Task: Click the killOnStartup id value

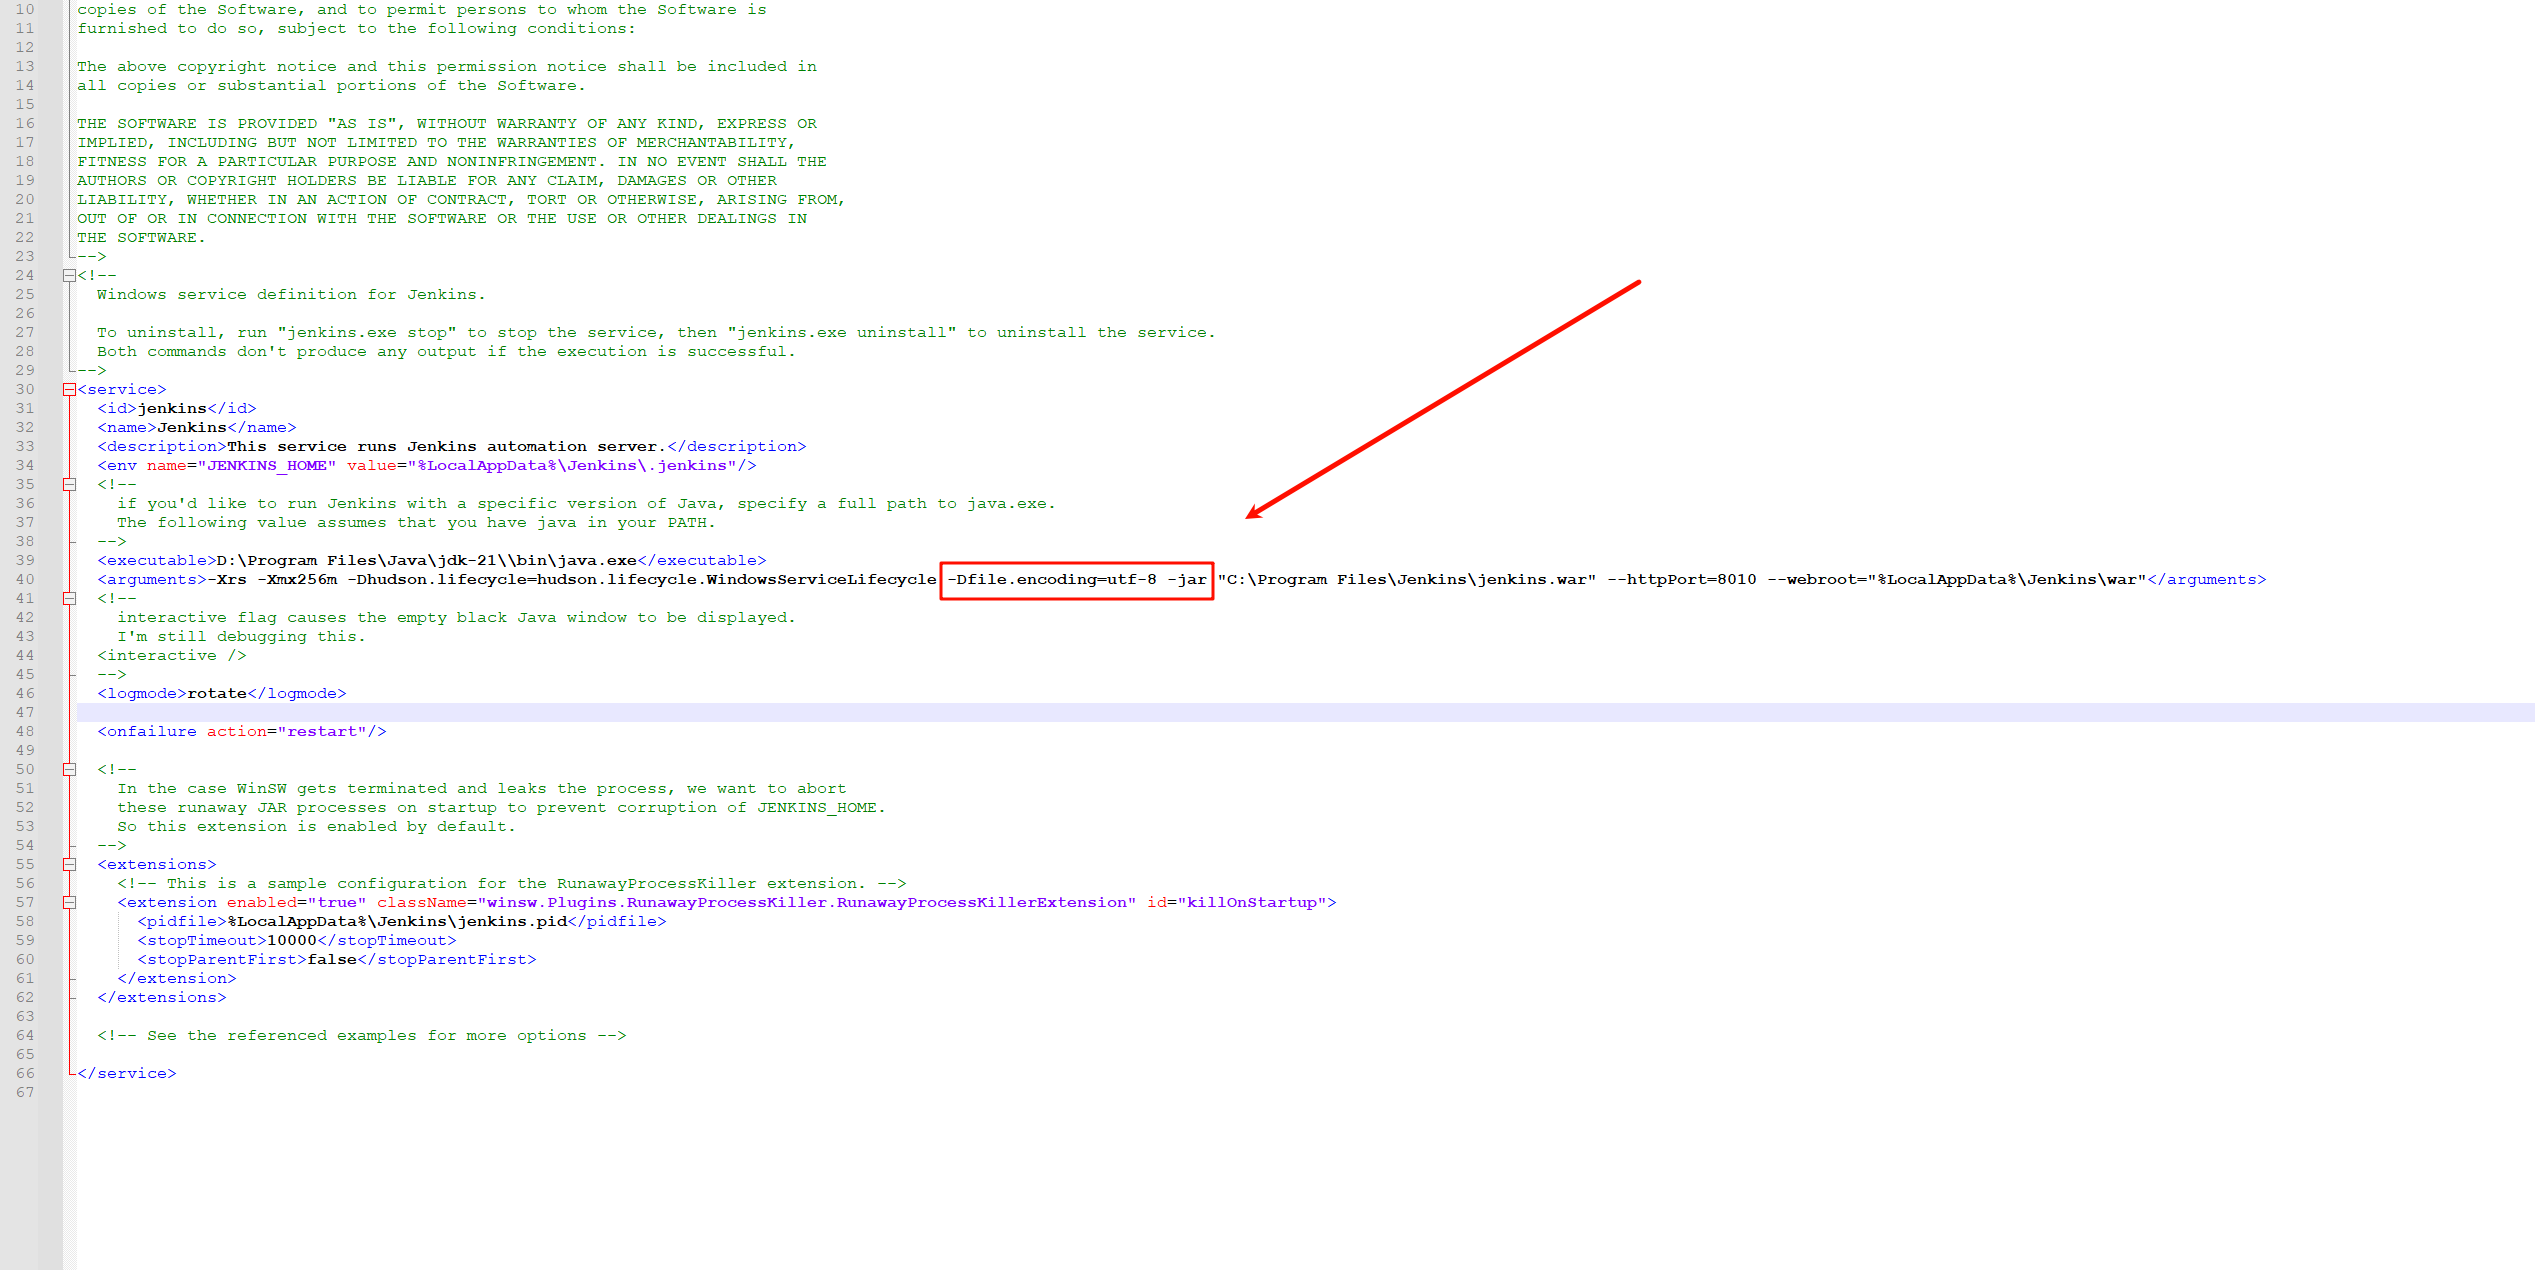Action: click(1252, 903)
